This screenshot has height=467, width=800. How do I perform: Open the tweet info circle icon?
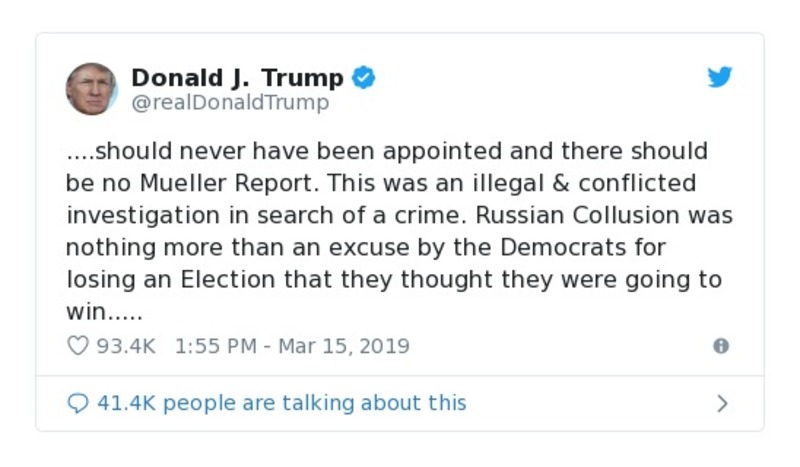pyautogui.click(x=721, y=346)
